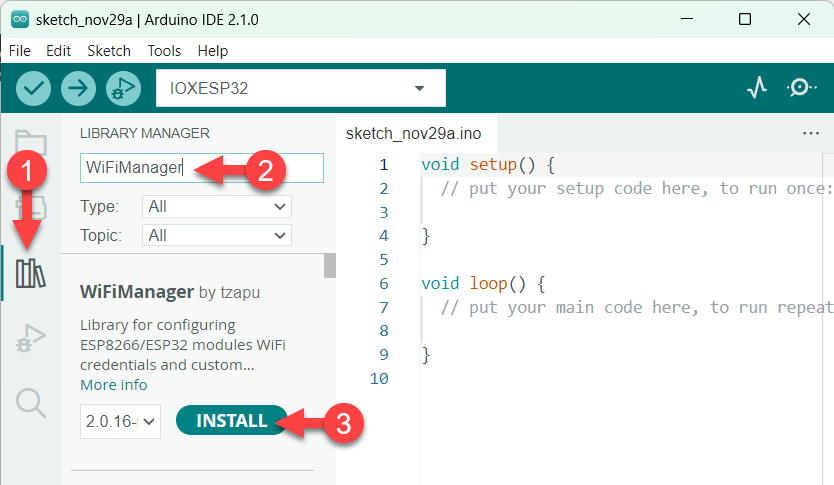This screenshot has height=485, width=834.
Task: Maximize the Arduino IDE window
Action: click(x=745, y=19)
